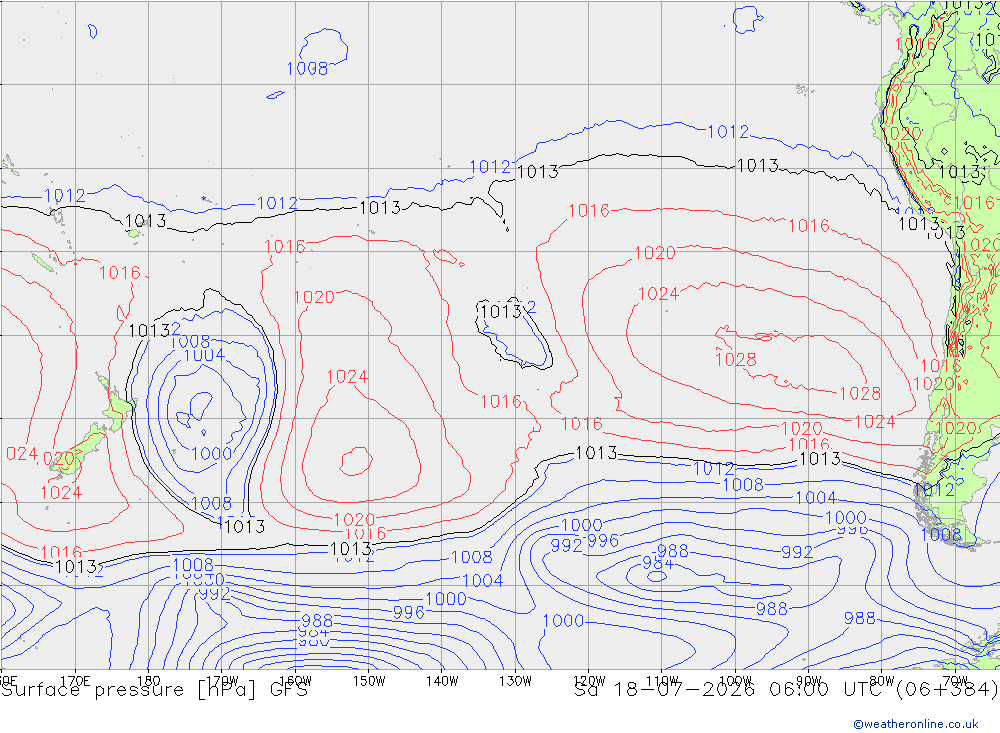Click the blue 996 label south of the 150W high
Screen dimensions: 1000x733
coord(409,613)
